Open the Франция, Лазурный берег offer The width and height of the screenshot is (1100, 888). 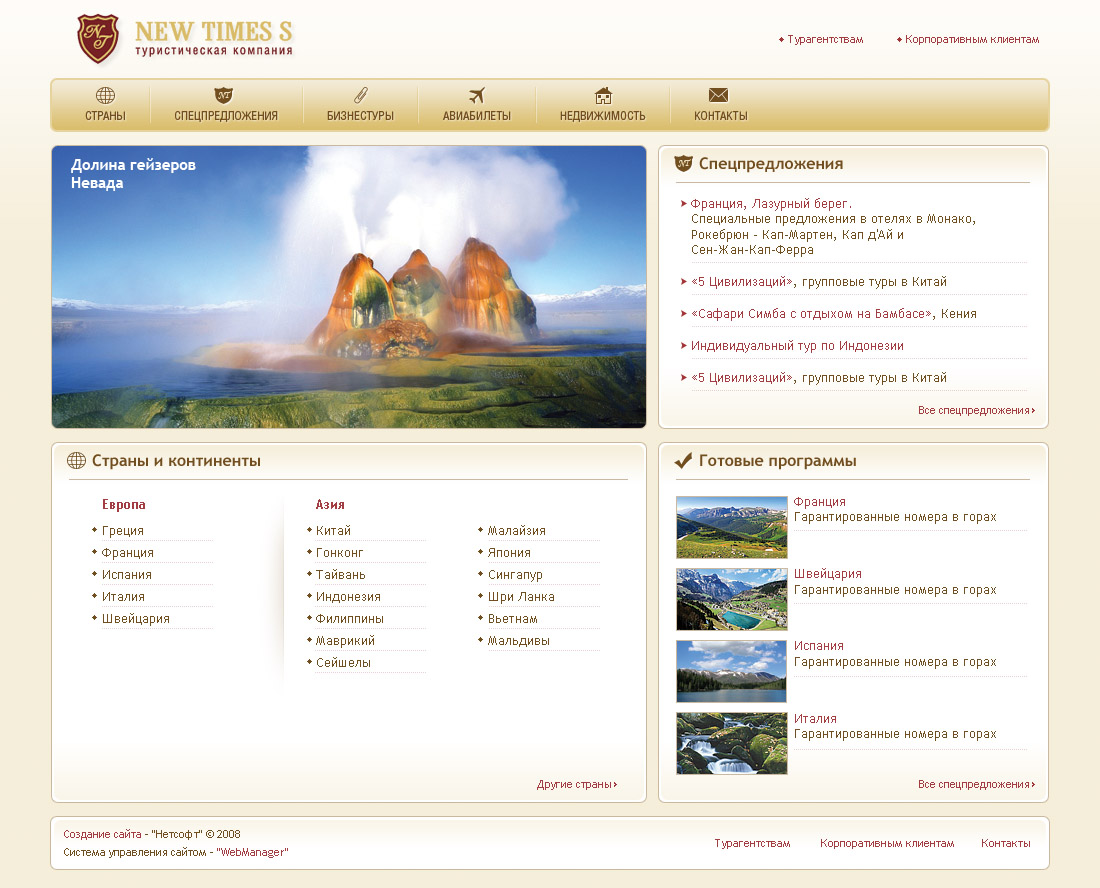771,203
